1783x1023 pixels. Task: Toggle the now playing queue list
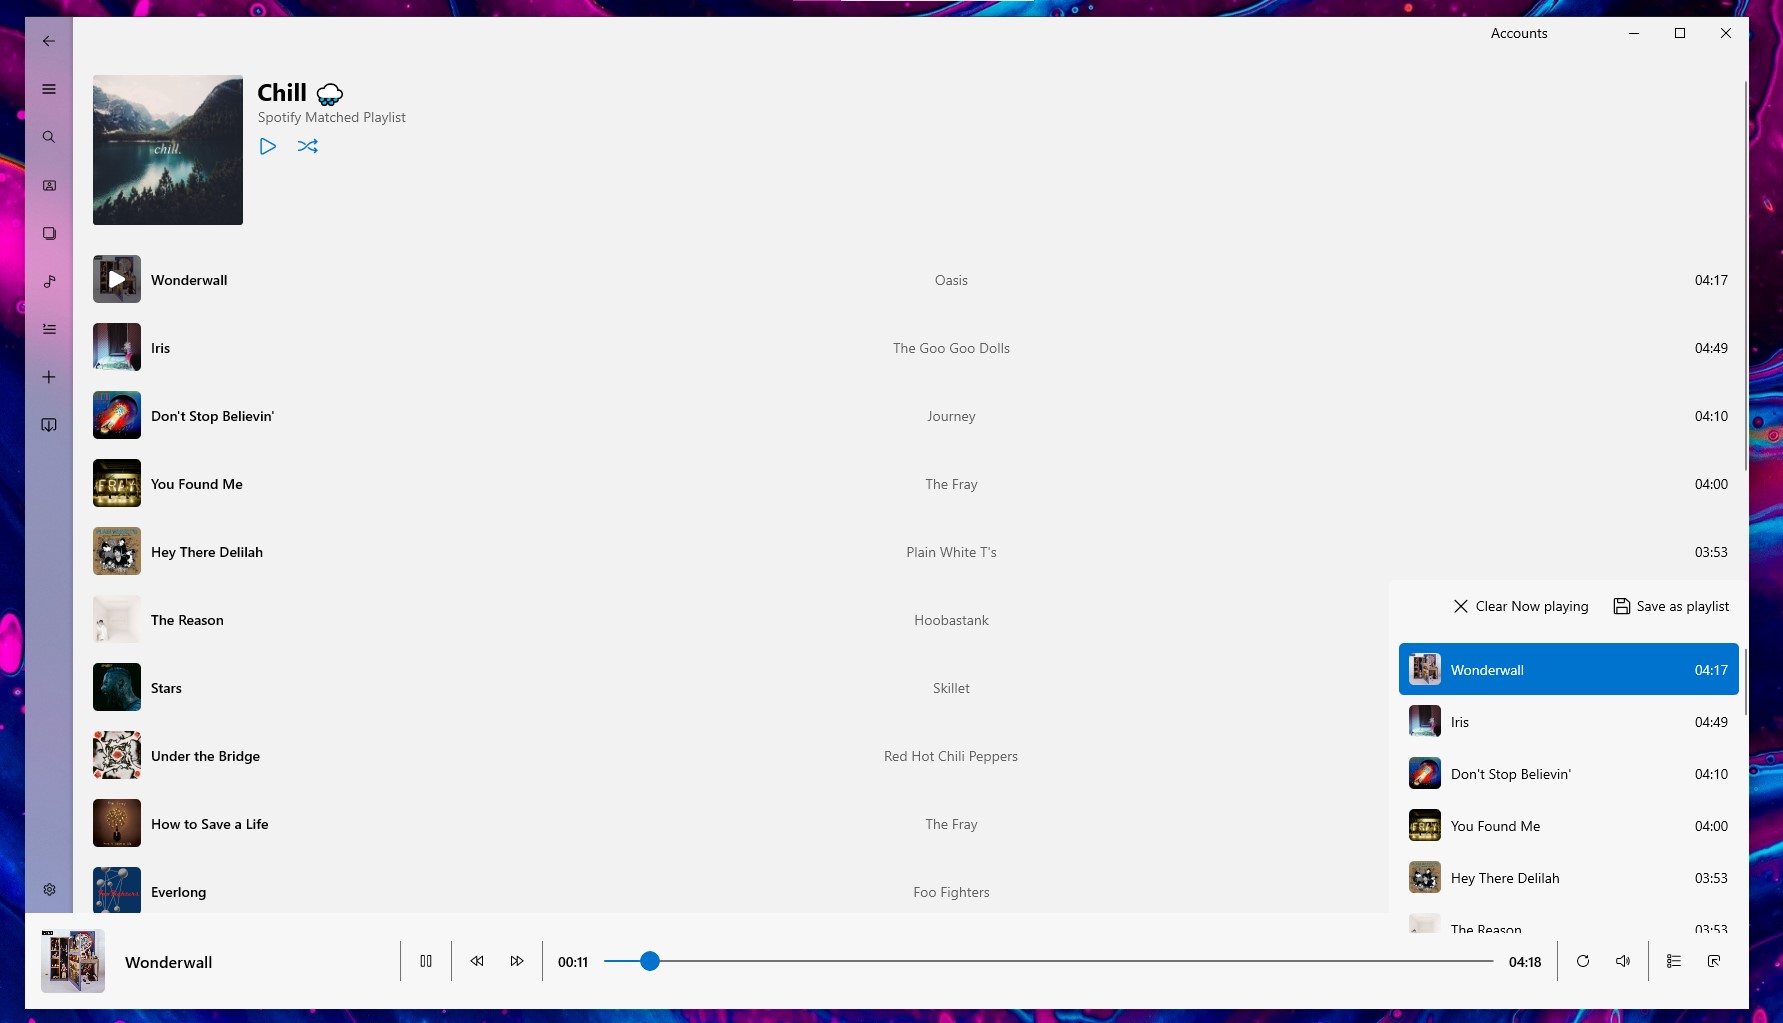pyautogui.click(x=1674, y=961)
